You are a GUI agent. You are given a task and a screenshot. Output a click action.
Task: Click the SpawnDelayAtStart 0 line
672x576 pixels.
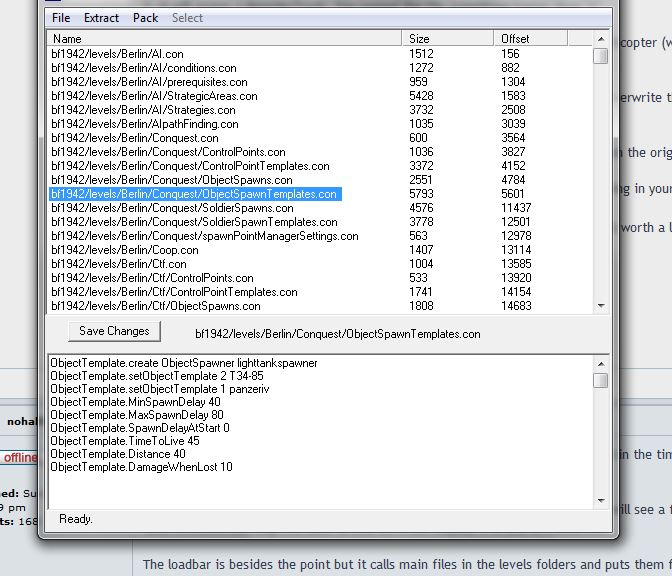point(140,428)
